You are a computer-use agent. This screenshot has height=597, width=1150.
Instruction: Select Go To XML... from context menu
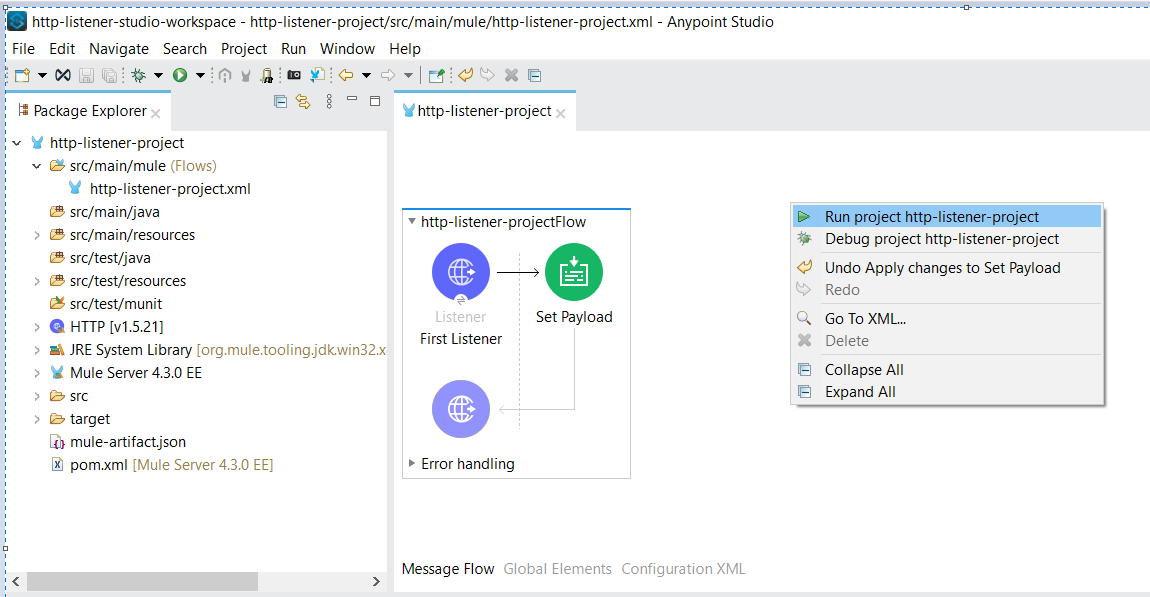point(865,319)
